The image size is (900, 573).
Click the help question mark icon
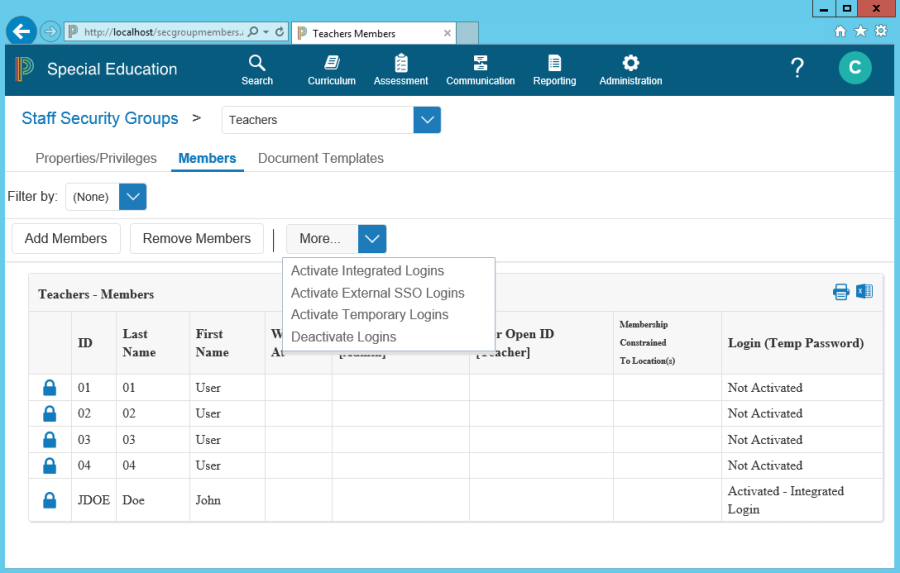797,68
